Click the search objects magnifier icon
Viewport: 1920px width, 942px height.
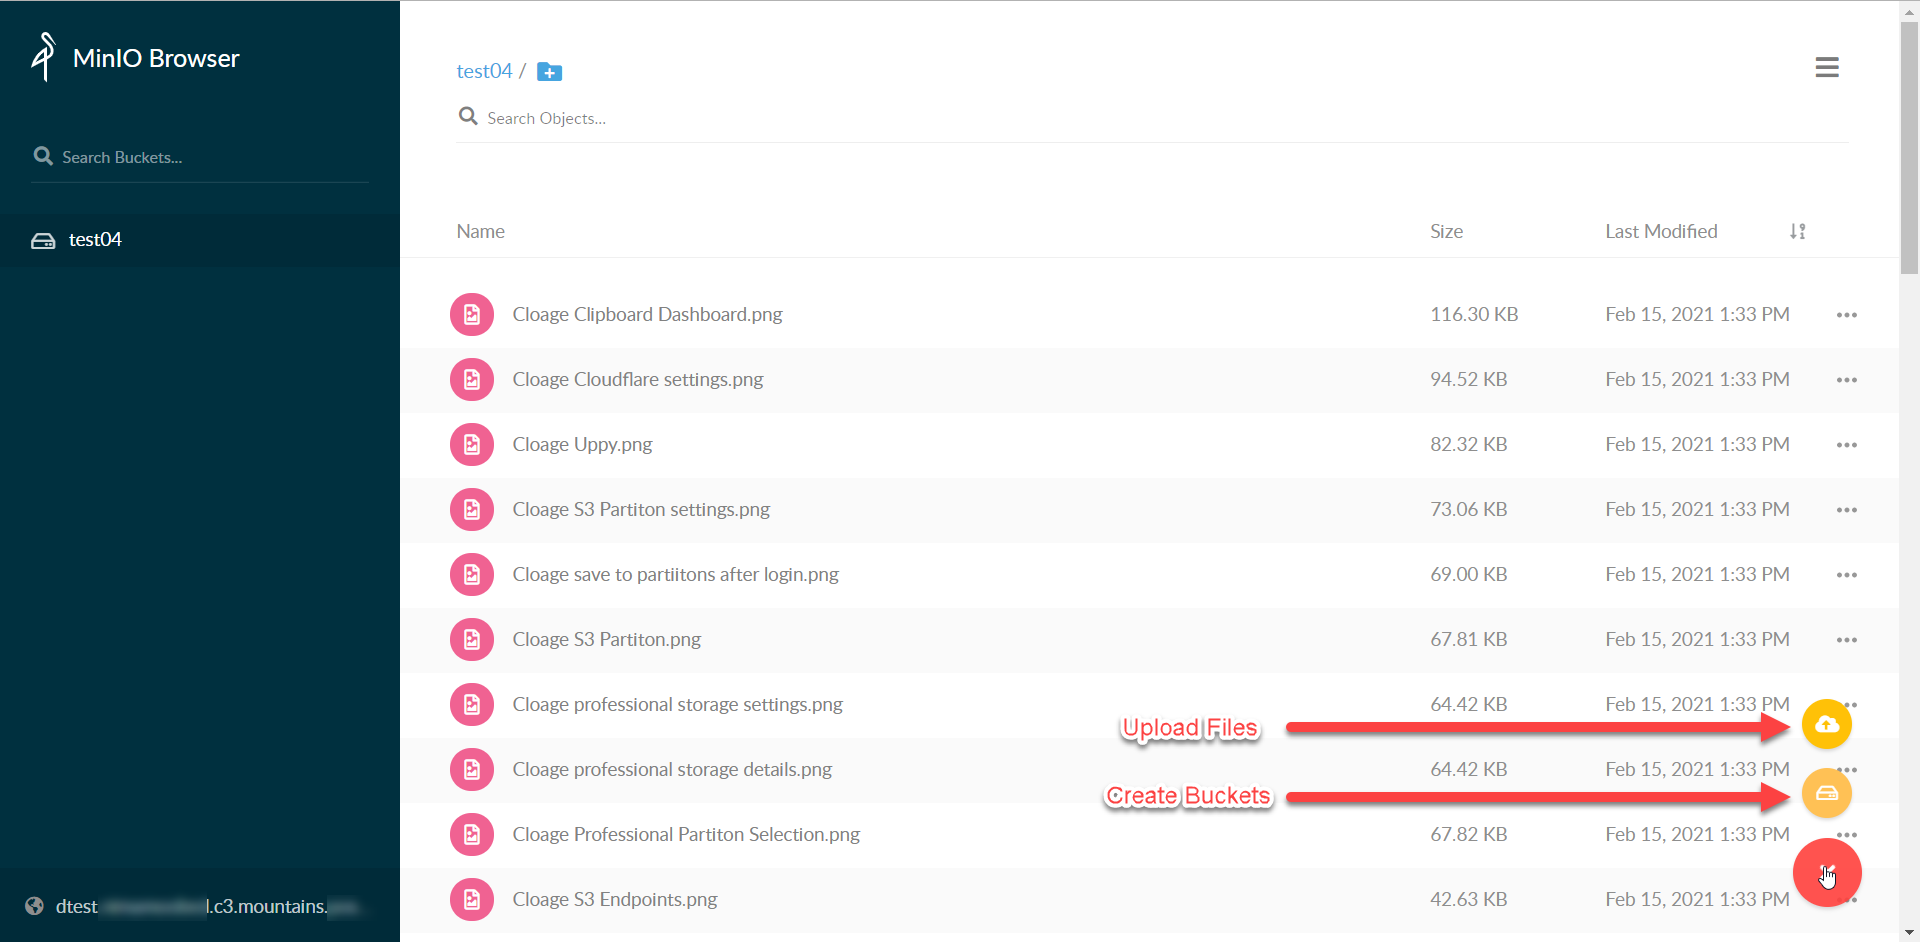click(468, 117)
